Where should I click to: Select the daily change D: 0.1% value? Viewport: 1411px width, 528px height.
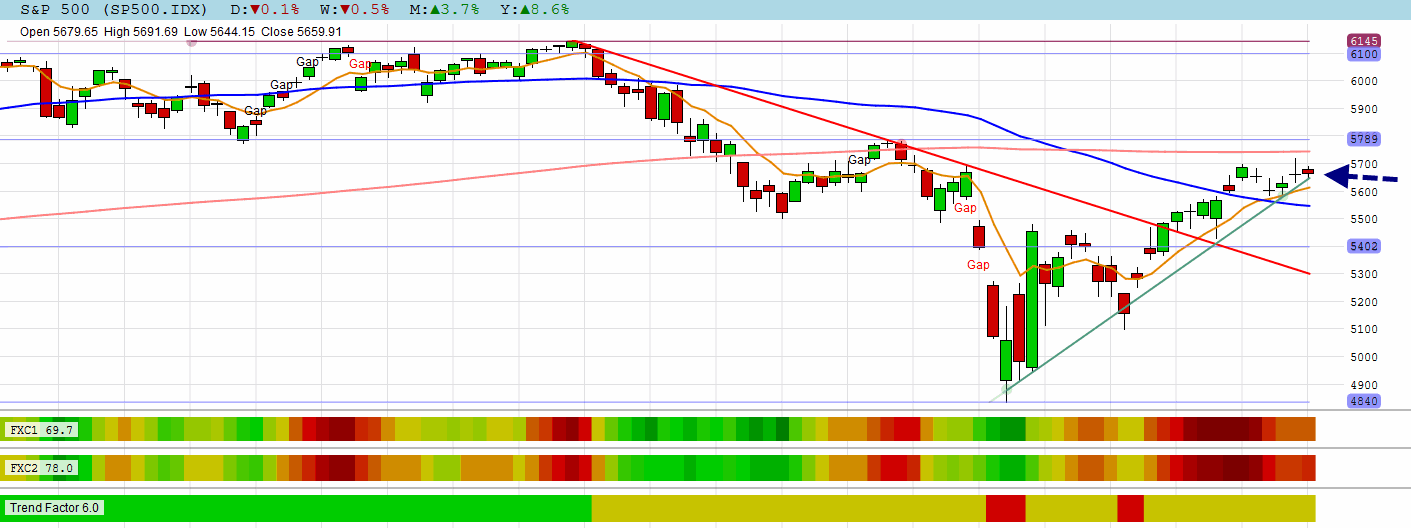267,9
